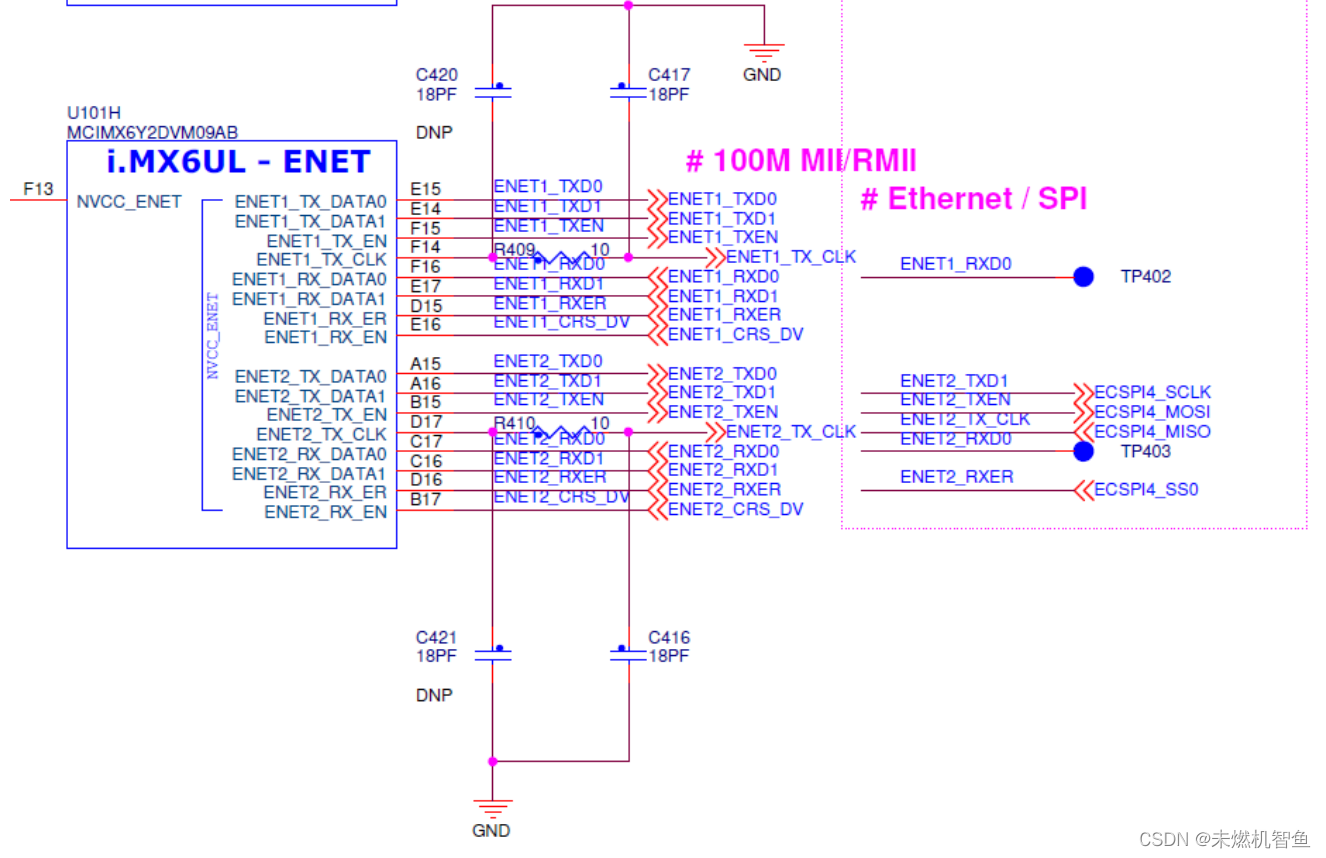
Task: Click the ECSPI4_SS0 off-page port
Action: tap(1135, 490)
